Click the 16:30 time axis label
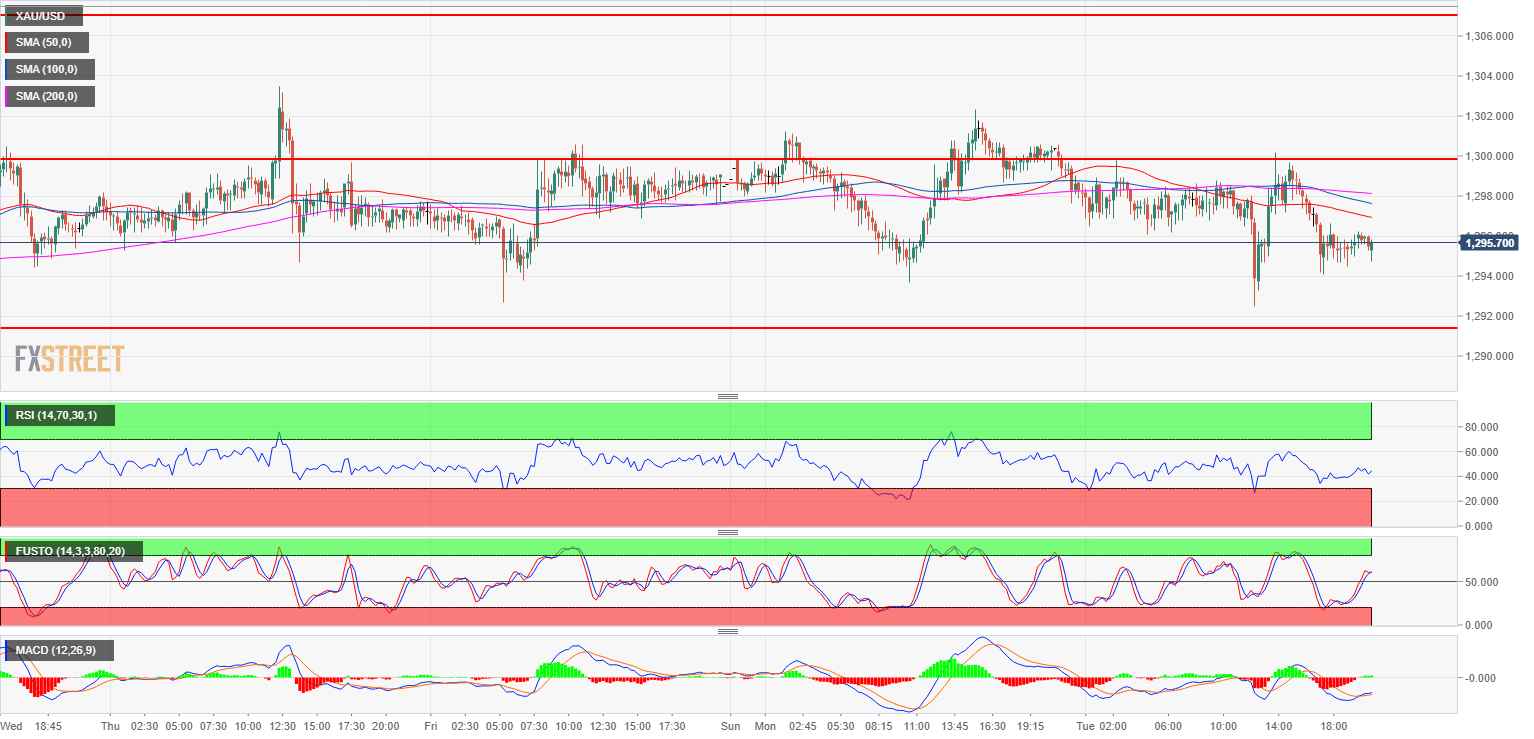This screenshot has height=739, width=1534. (993, 726)
